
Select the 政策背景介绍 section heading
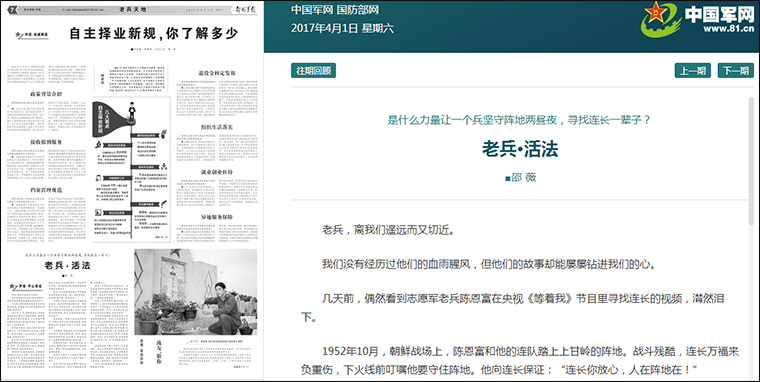point(46,94)
